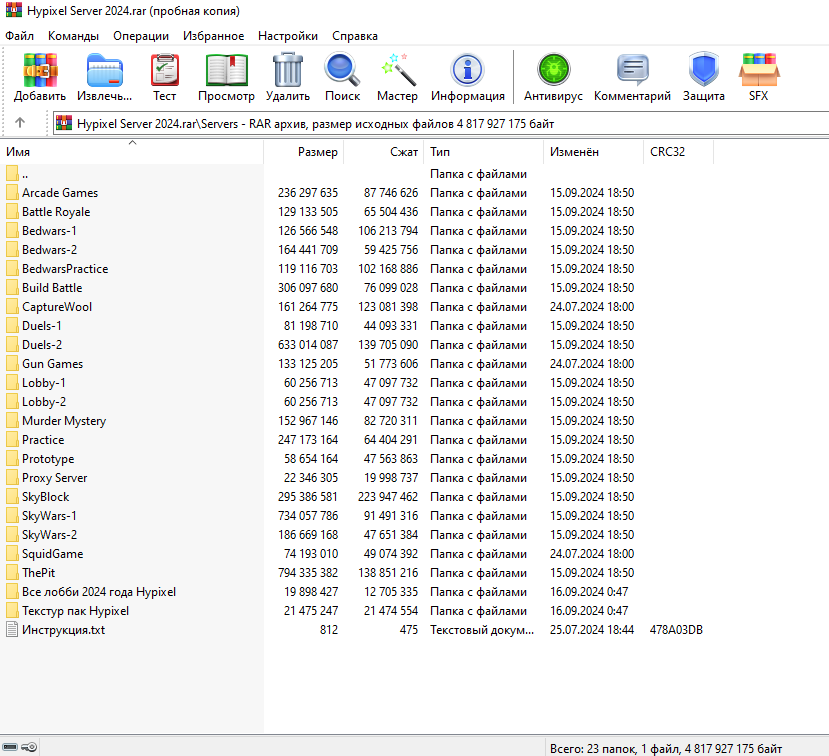Click the SFX archive box icon
This screenshot has height=756, width=829.
pos(759,70)
